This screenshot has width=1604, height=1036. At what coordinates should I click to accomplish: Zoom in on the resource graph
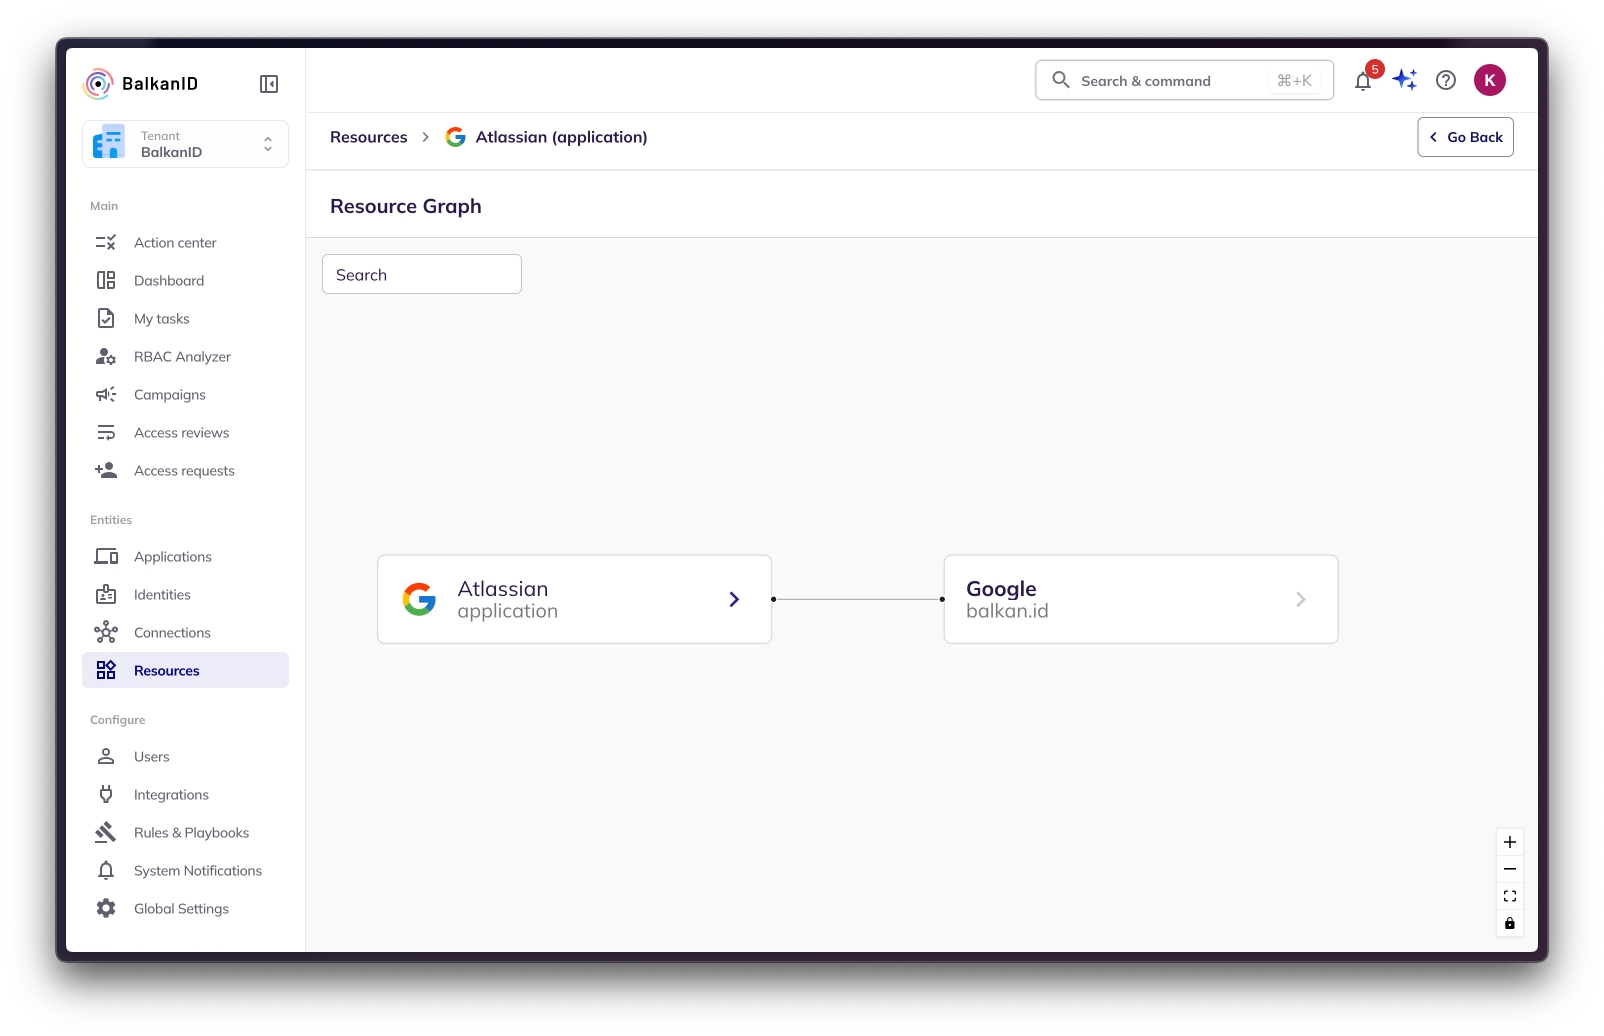1509,842
